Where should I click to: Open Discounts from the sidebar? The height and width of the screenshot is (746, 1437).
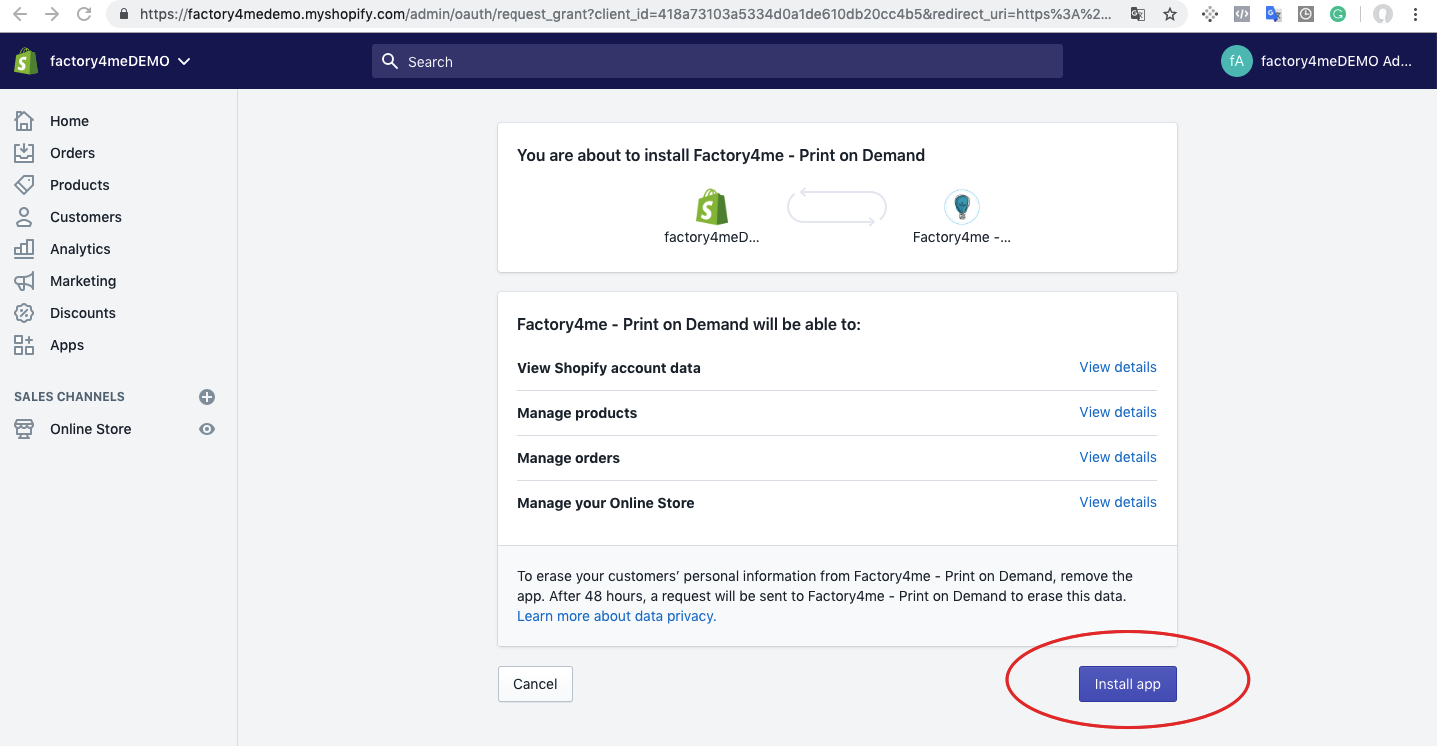[82, 313]
